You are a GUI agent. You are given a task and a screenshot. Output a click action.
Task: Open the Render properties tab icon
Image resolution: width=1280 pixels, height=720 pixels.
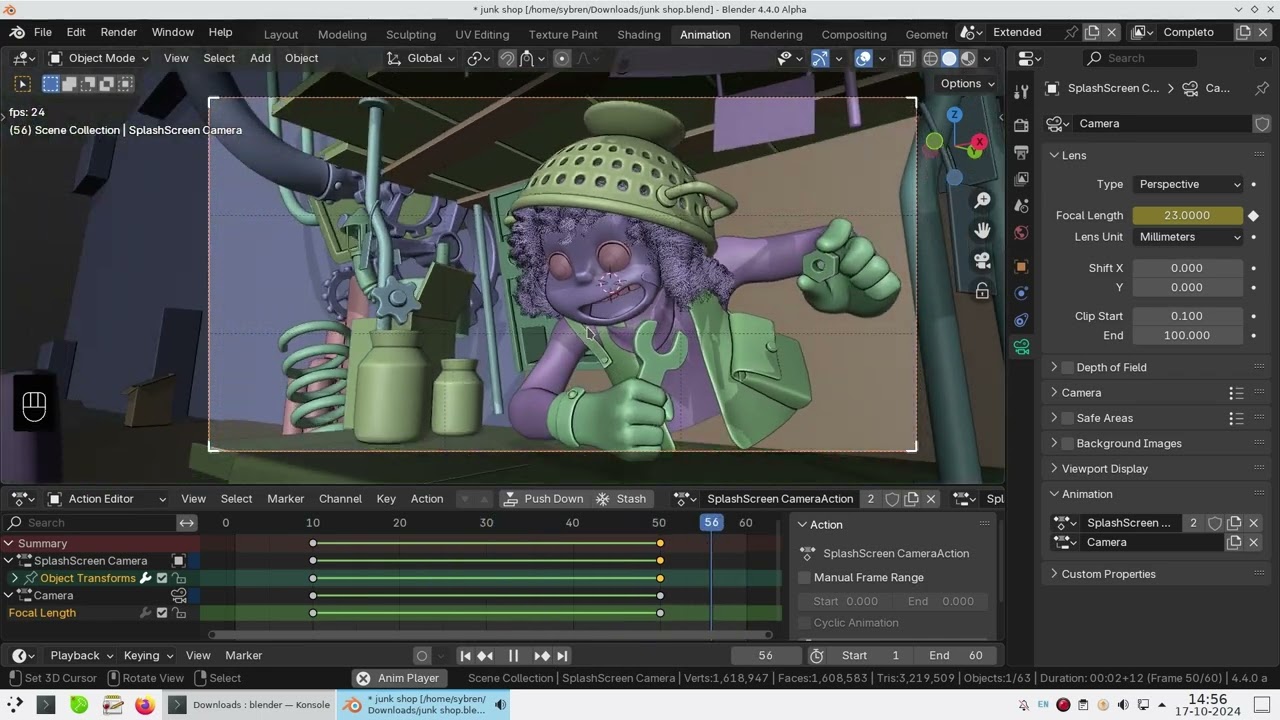[x=1021, y=126]
